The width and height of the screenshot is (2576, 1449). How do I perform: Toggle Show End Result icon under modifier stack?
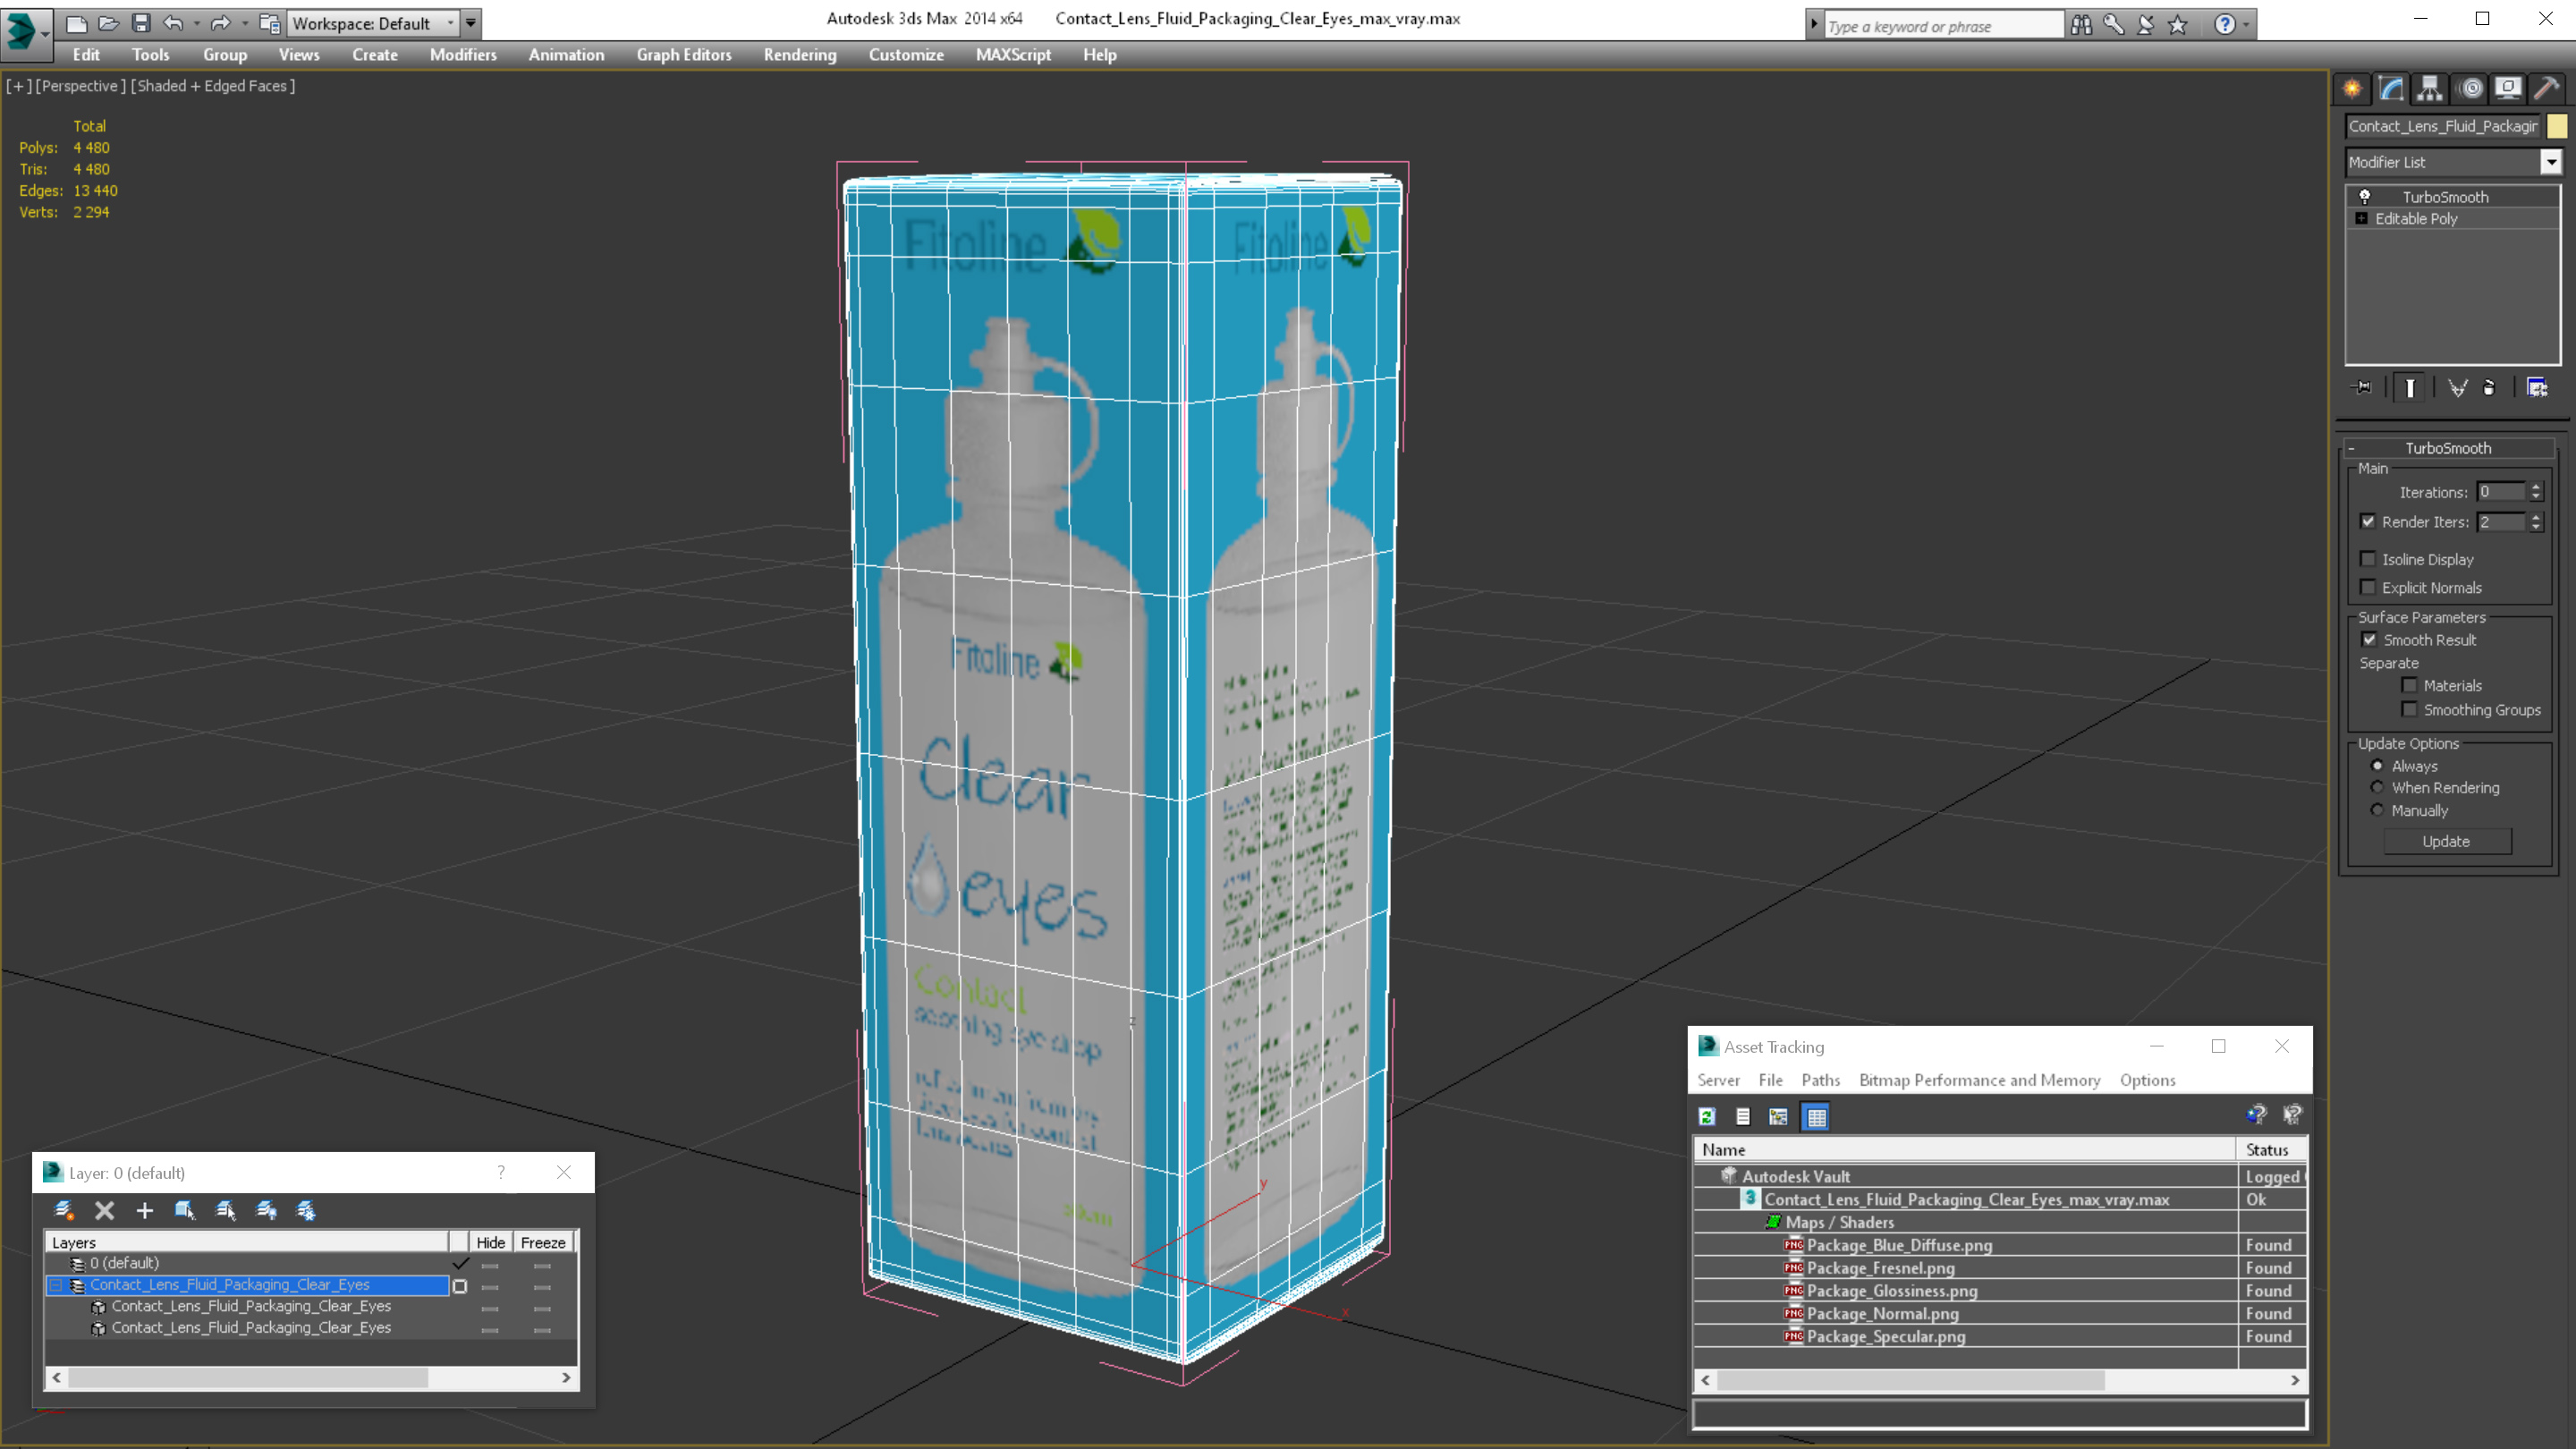coord(2410,388)
